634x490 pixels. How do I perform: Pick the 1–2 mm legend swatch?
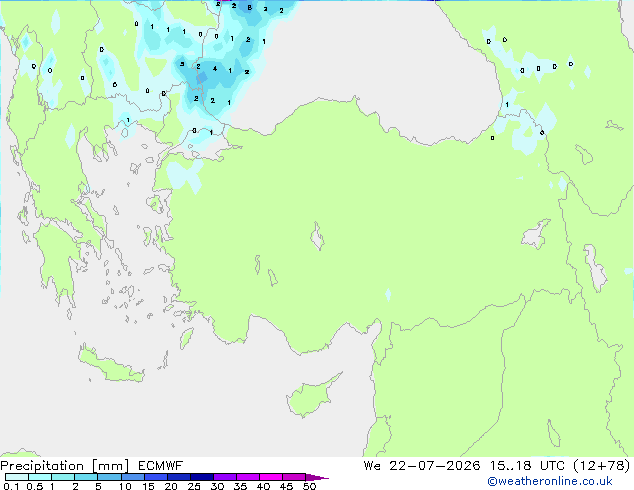point(63,477)
